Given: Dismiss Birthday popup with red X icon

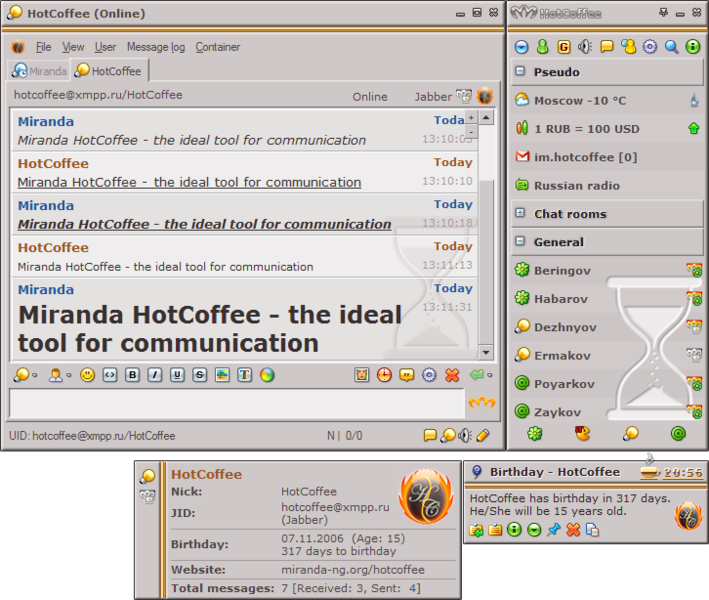Looking at the screenshot, I should tap(573, 529).
